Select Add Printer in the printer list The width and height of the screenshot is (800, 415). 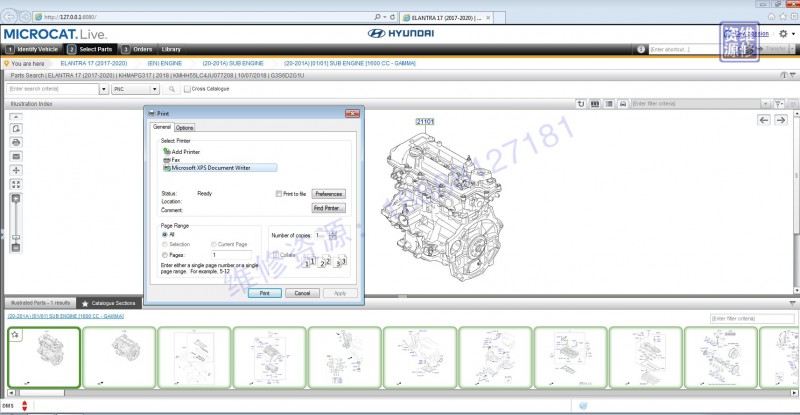coord(181,152)
